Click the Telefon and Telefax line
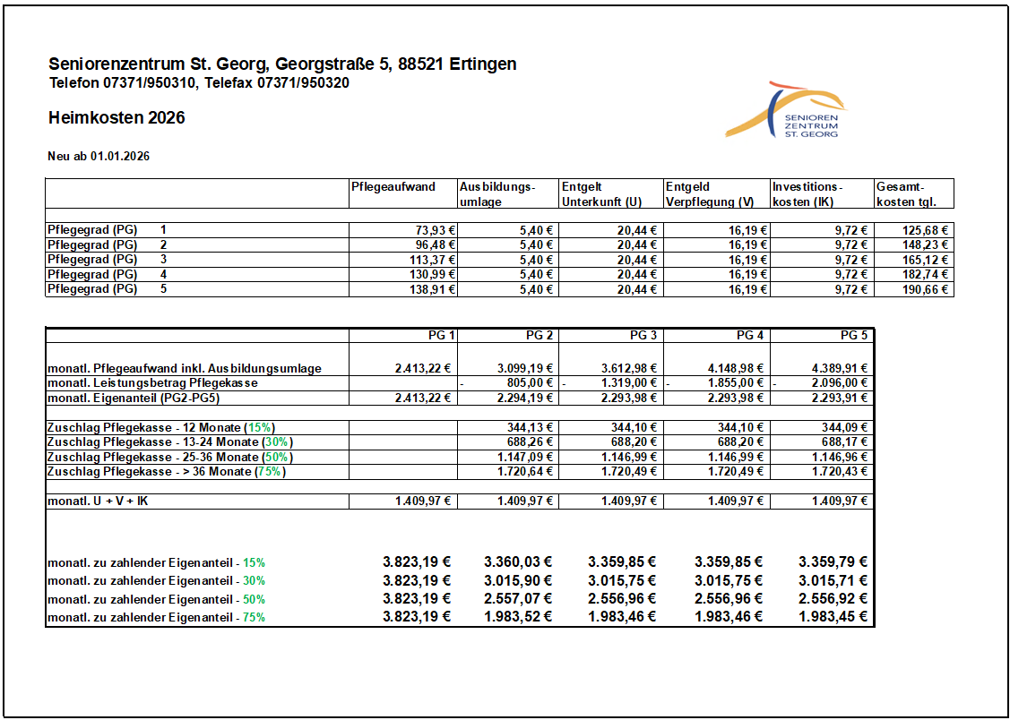1010x720 pixels. click(198, 83)
